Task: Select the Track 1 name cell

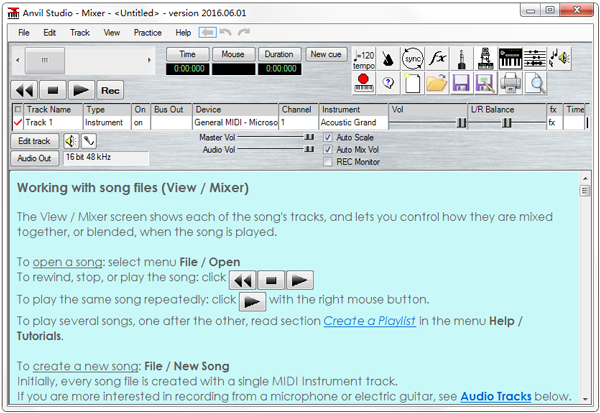Action: click(x=53, y=122)
